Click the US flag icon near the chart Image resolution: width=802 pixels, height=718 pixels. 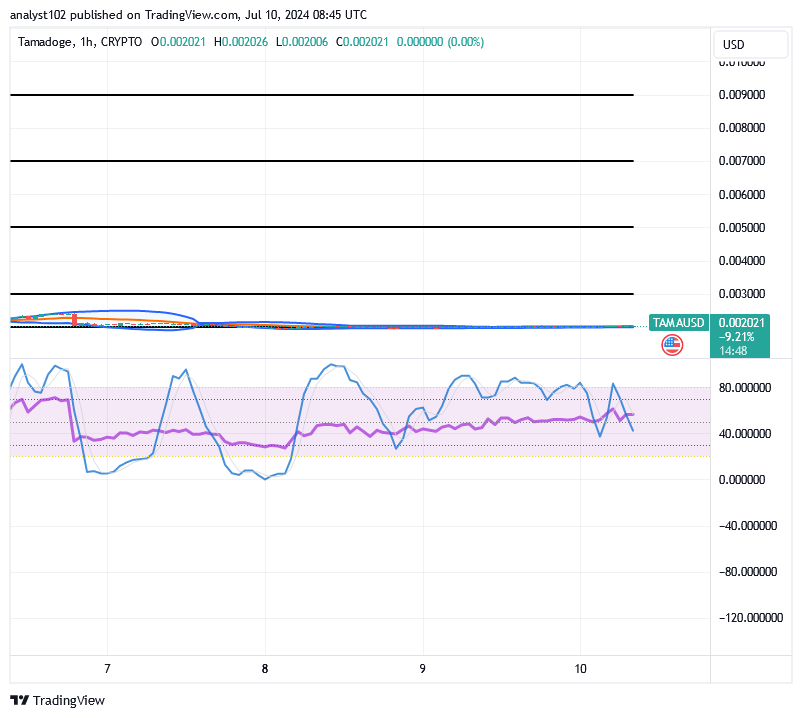point(672,345)
